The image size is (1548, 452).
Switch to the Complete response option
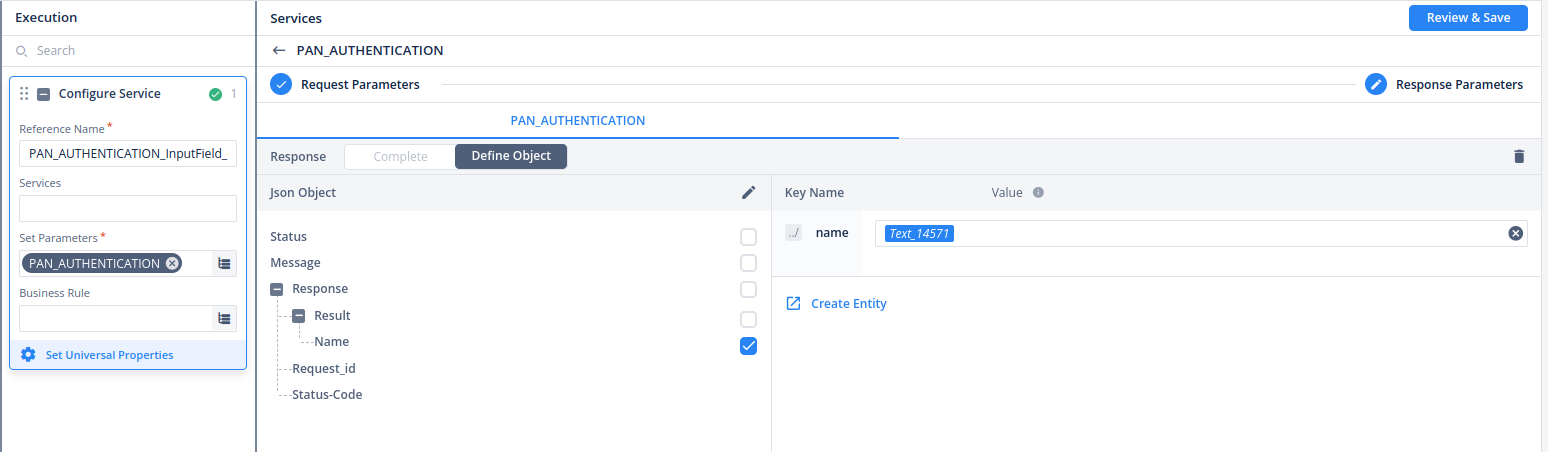(400, 156)
